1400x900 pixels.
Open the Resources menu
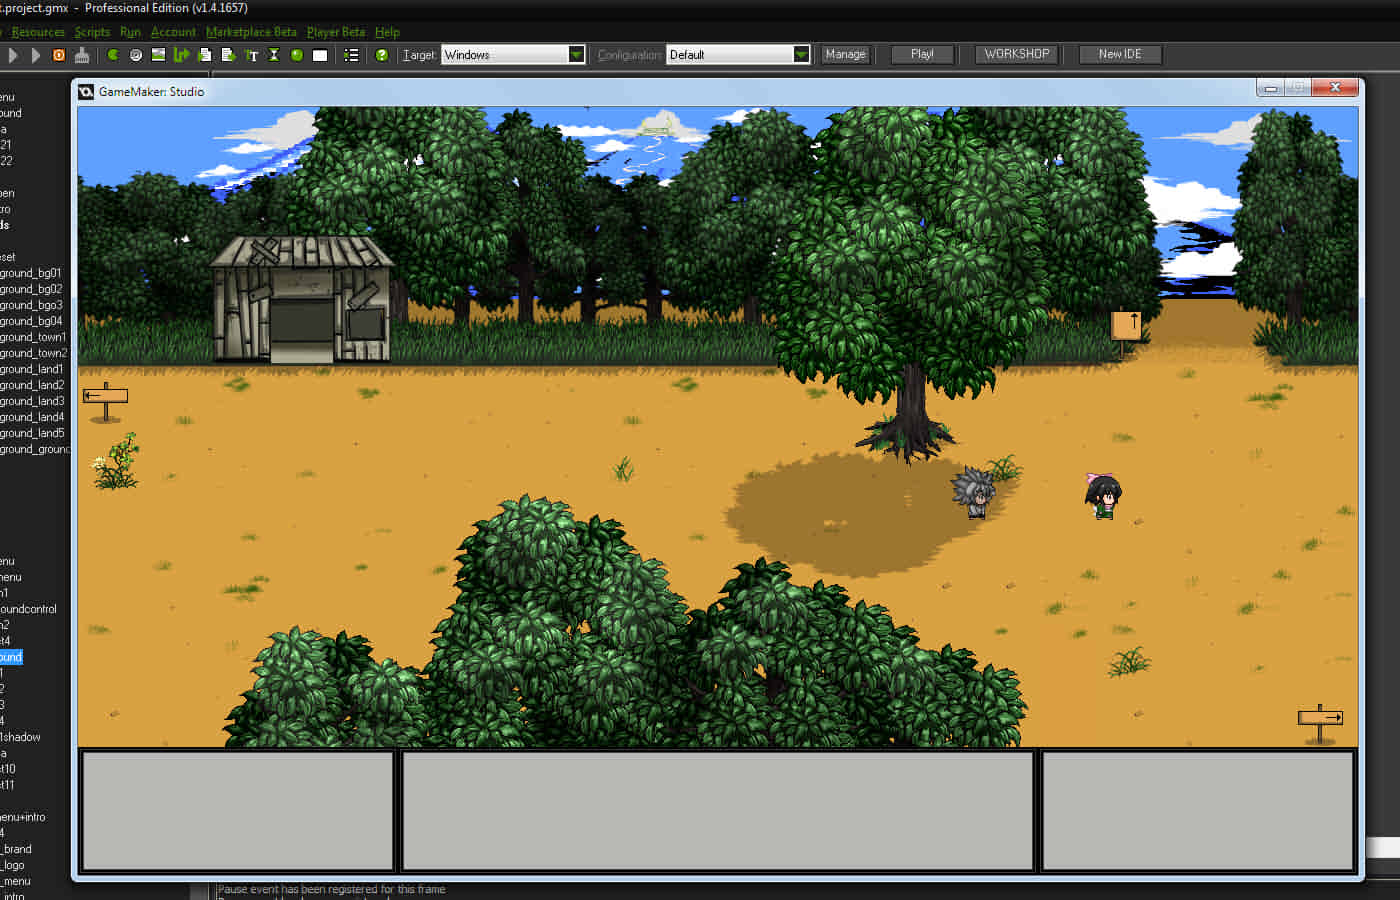tap(38, 32)
